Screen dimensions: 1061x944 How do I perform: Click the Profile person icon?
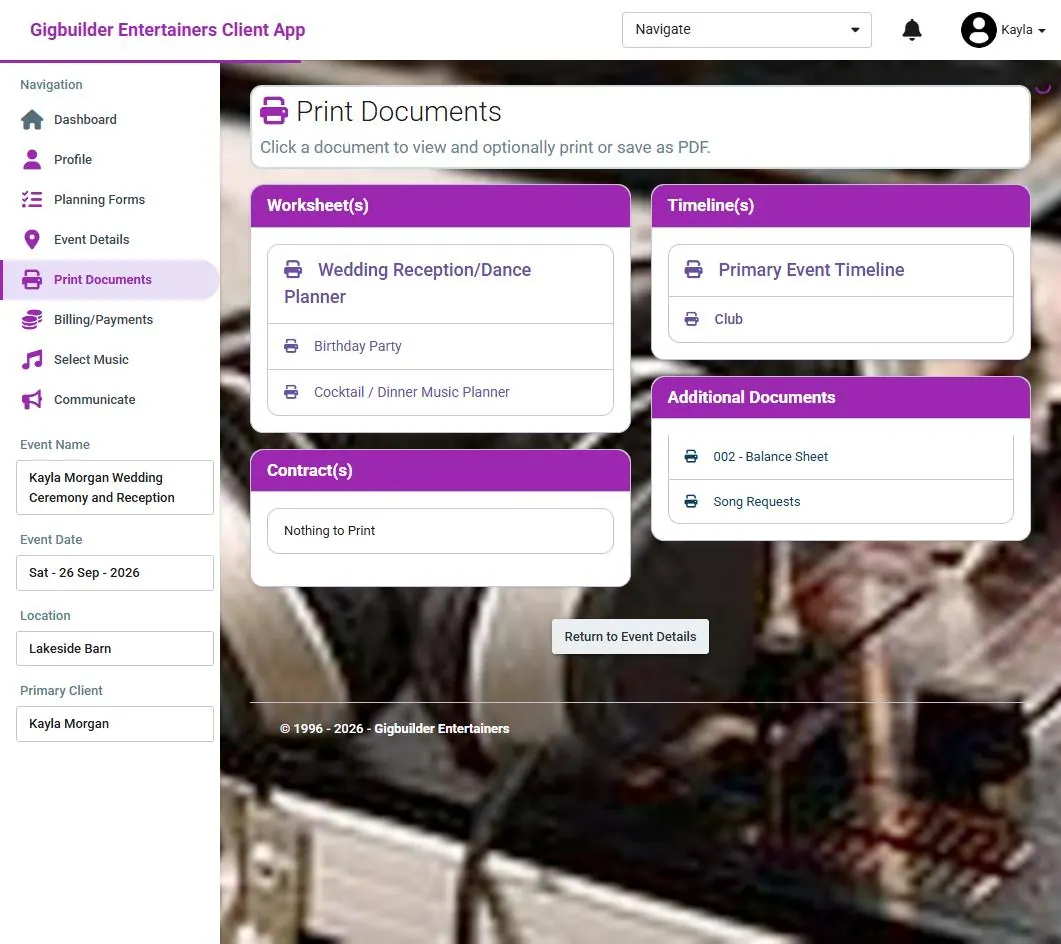(x=32, y=160)
